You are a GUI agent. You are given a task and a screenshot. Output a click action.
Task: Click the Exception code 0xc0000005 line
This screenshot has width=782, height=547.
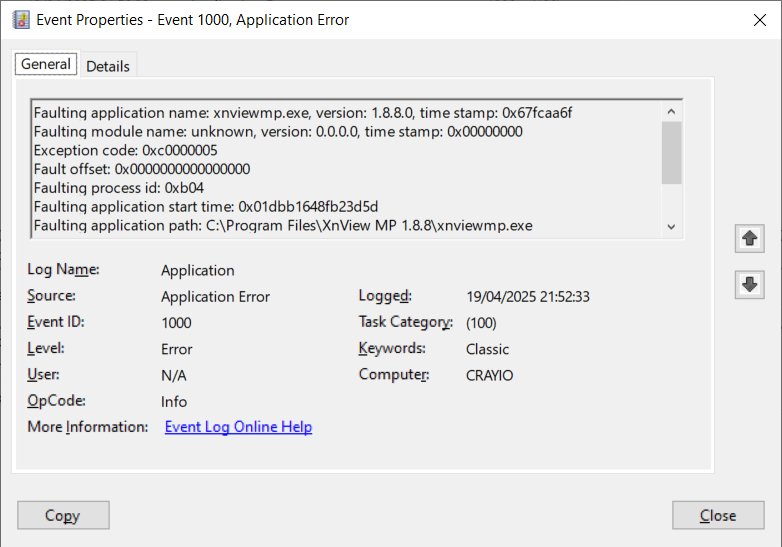pyautogui.click(x=125, y=150)
